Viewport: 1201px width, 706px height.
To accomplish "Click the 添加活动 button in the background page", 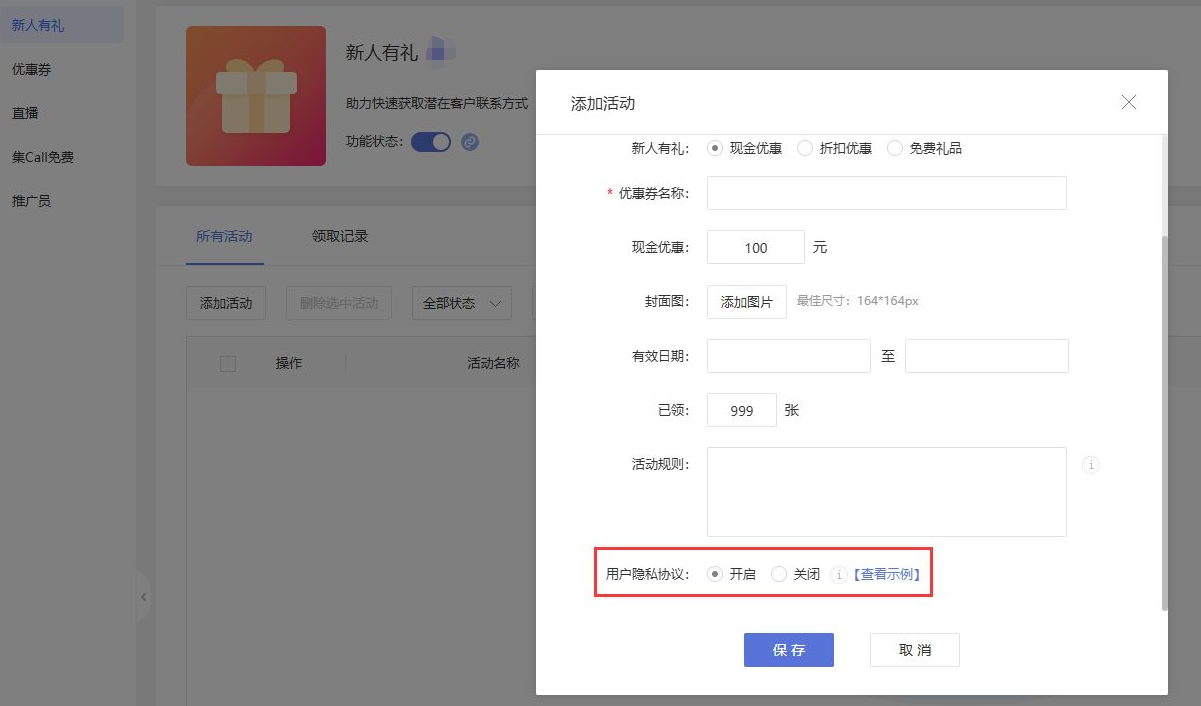I will click(226, 303).
